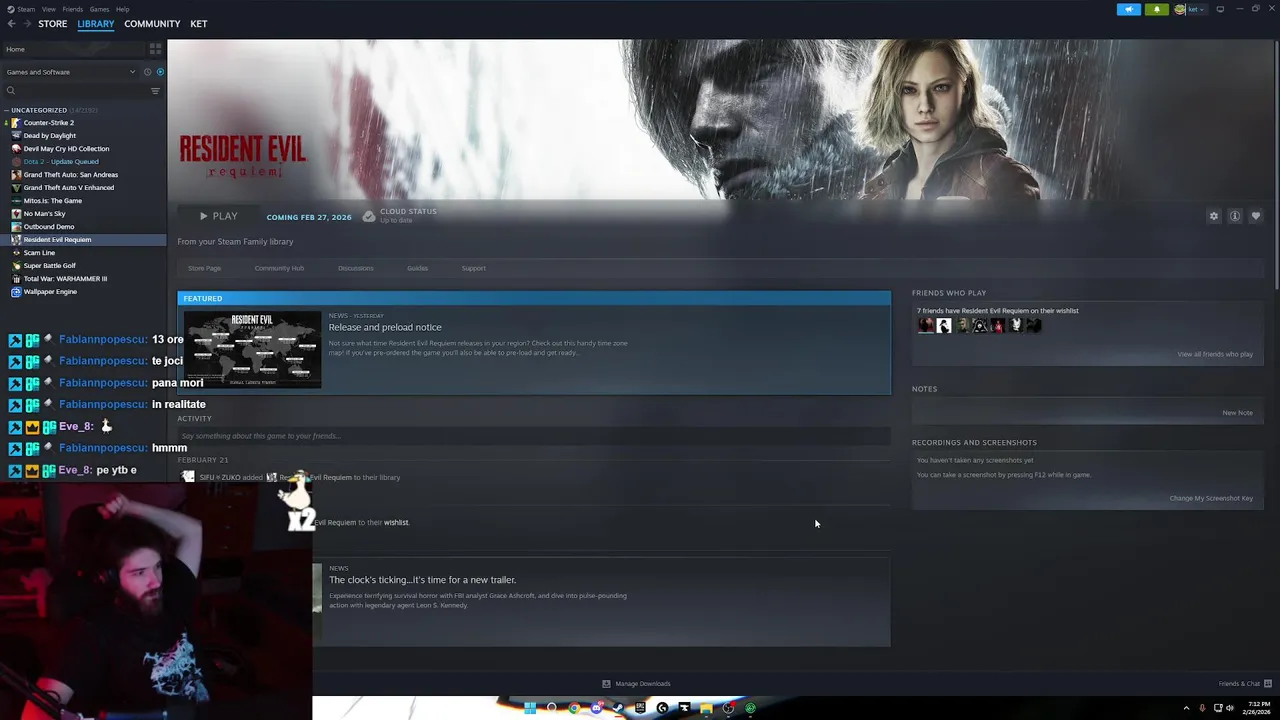Screen dimensions: 1280x720
Task: View all friends who play
Action: [1214, 354]
